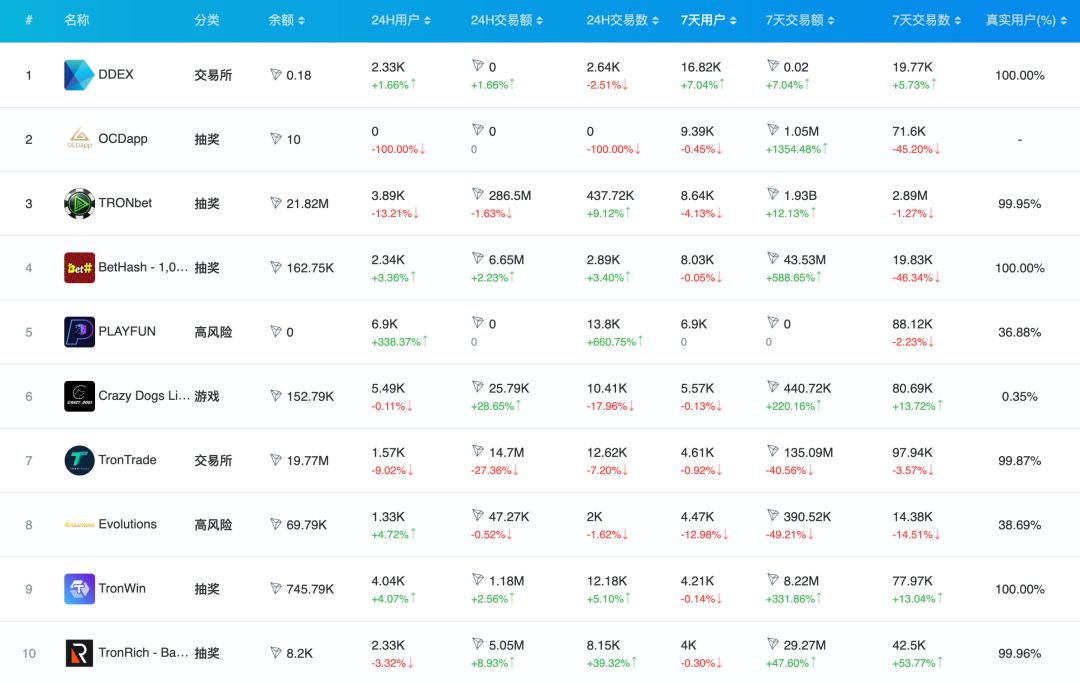Click the 16.82K 7-day users value
The image size is (1080, 684).
(700, 67)
